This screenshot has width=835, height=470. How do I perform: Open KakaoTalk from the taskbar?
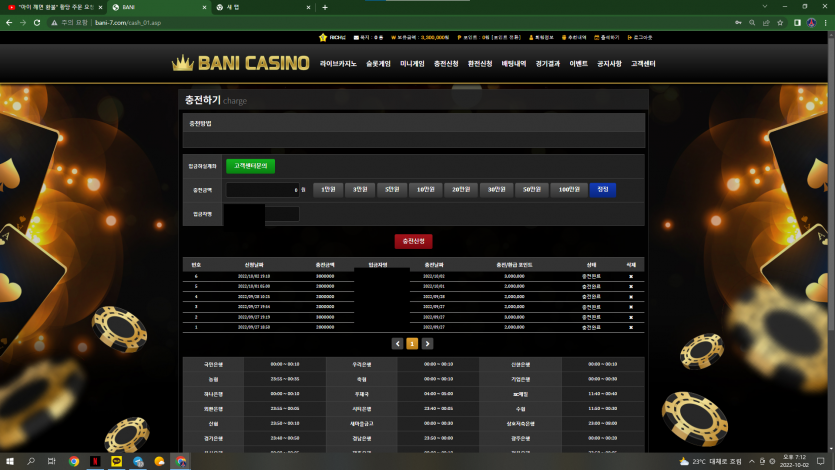point(117,461)
